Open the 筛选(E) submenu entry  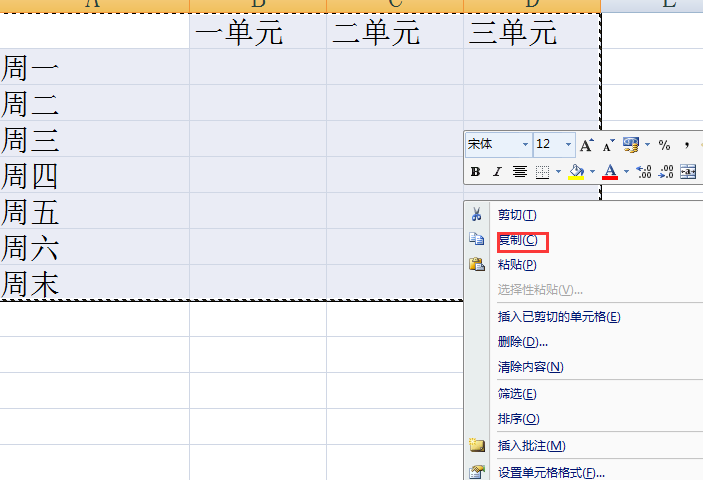(x=516, y=394)
